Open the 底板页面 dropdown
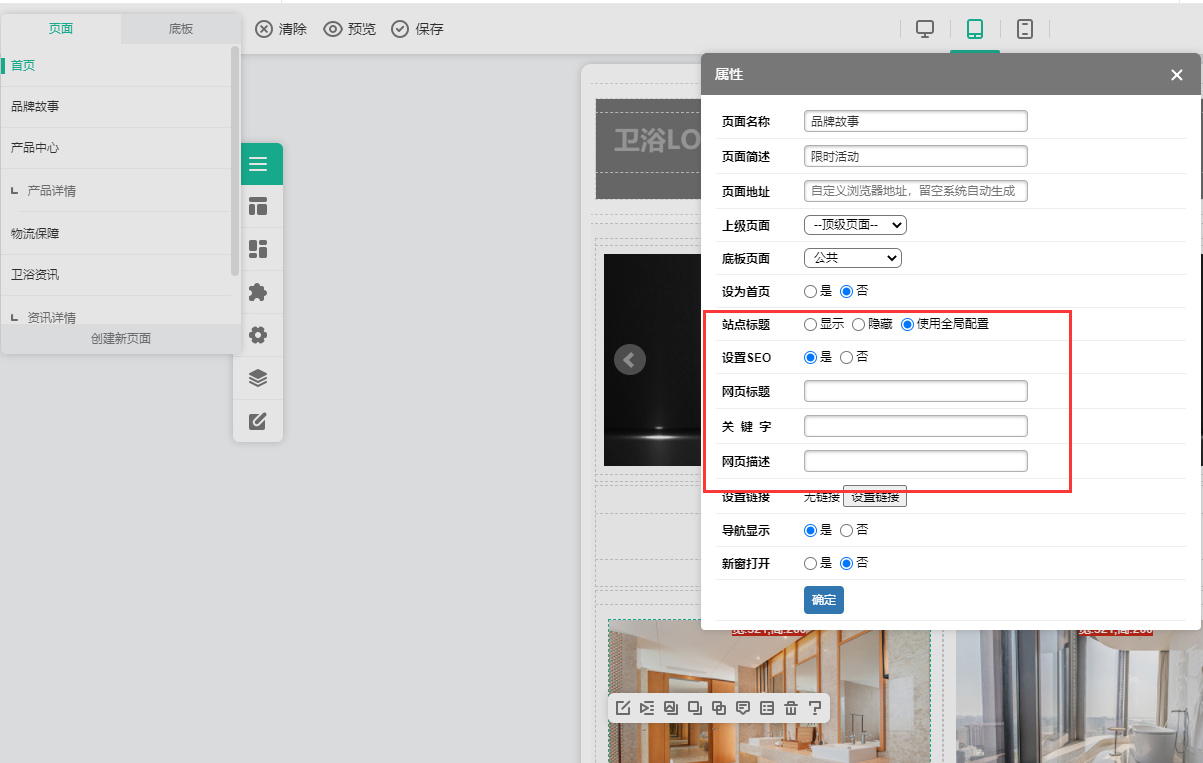Screen dimensions: 1203x763 852,258
